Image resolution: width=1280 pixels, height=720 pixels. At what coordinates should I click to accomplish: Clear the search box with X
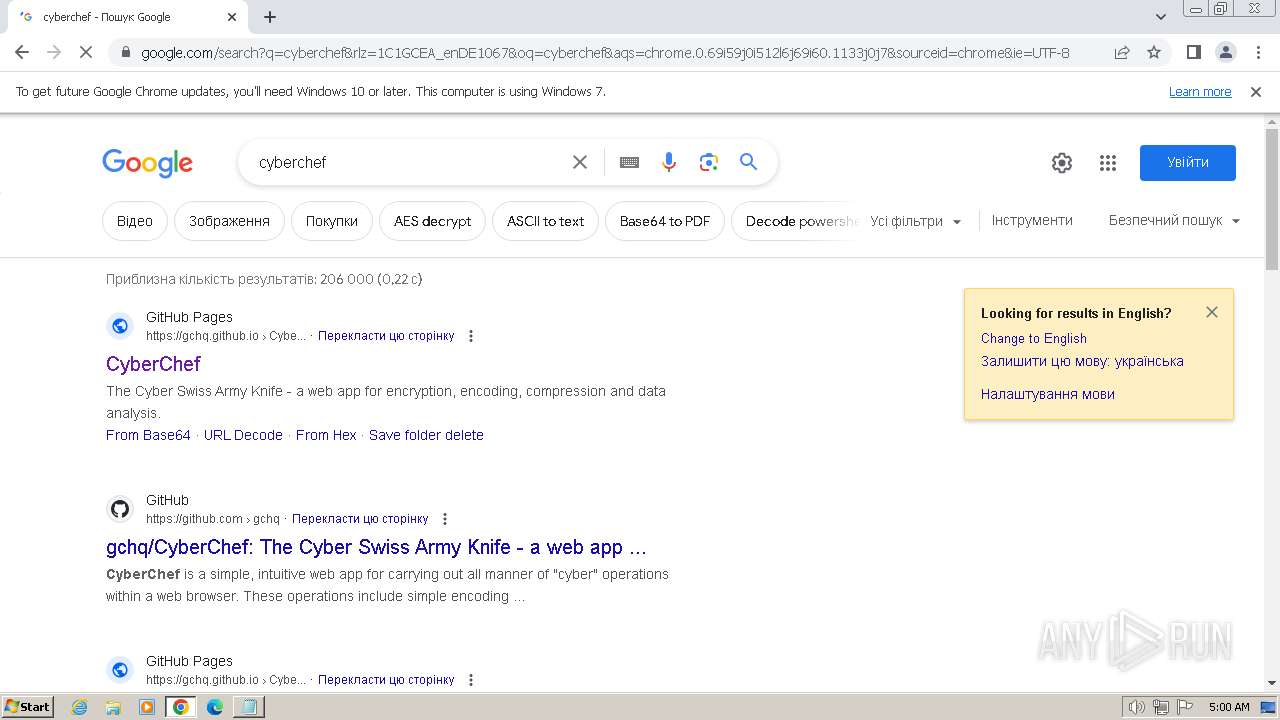tap(580, 162)
